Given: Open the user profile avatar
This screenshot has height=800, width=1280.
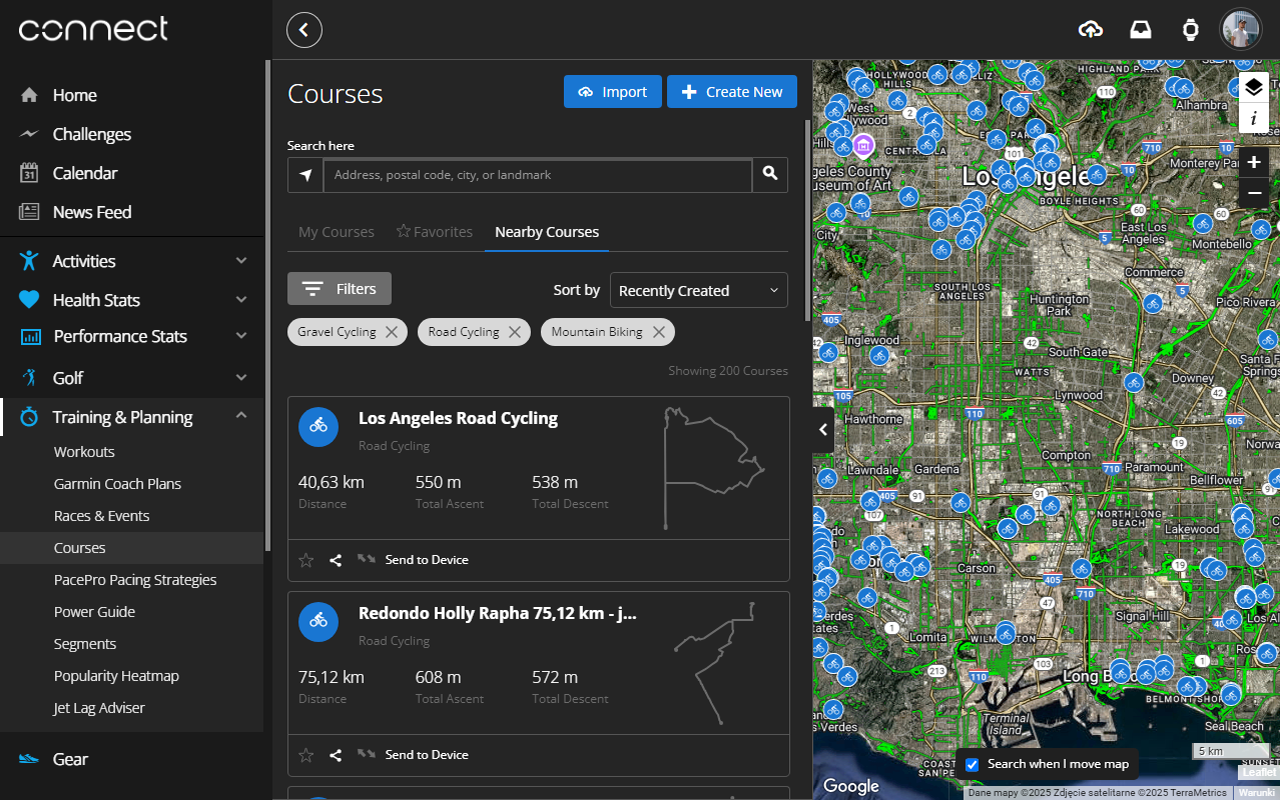Looking at the screenshot, I should point(1241,30).
